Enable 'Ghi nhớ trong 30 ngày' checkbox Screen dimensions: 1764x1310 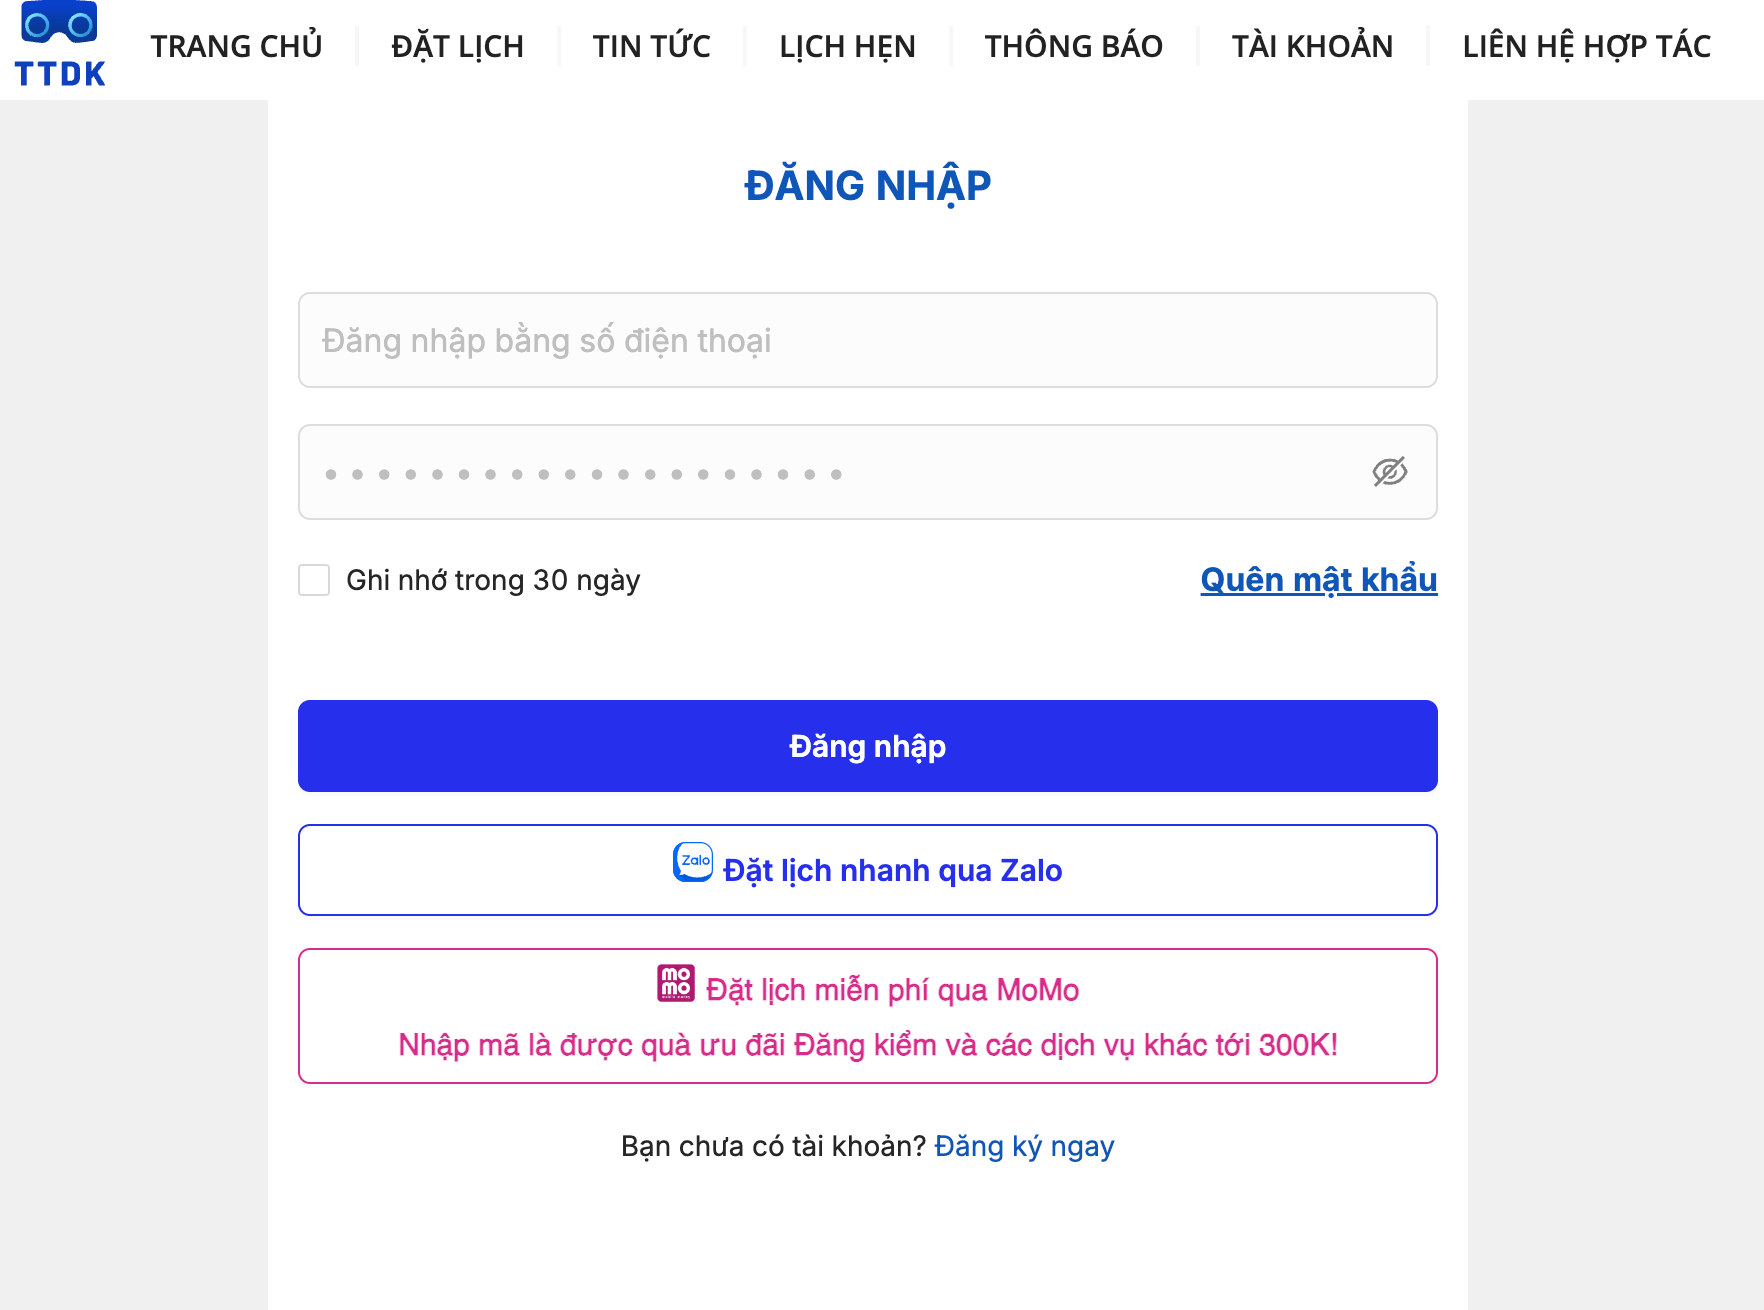314,580
